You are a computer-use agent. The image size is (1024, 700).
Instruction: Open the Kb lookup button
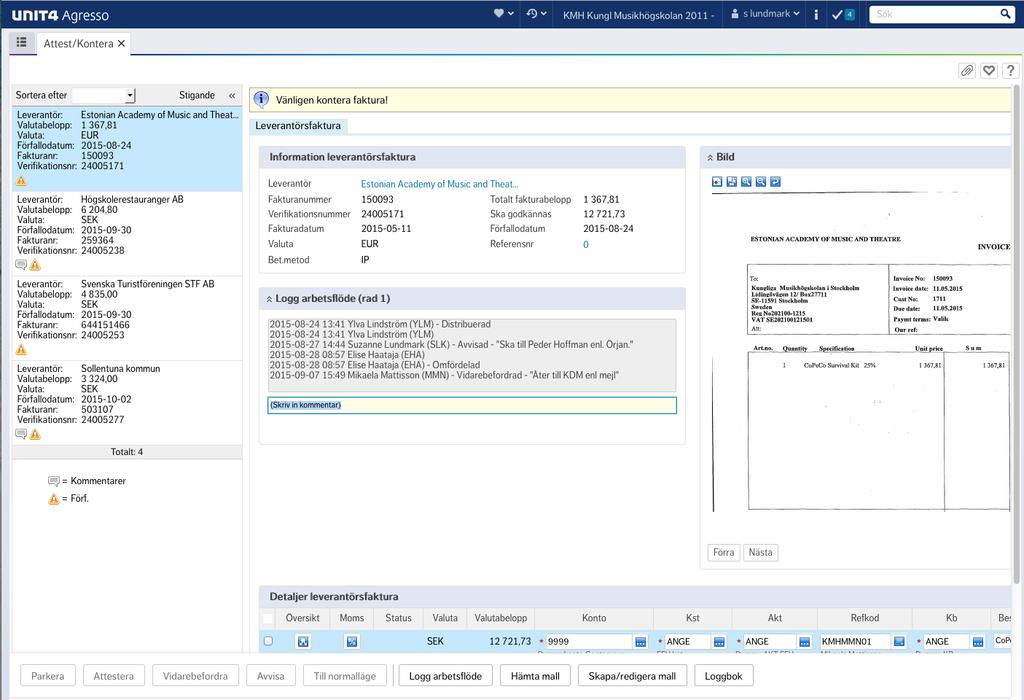point(978,642)
